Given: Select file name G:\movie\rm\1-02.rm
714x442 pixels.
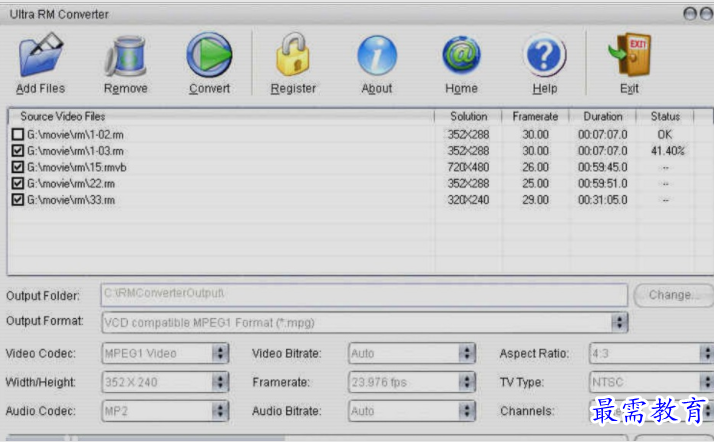Looking at the screenshot, I should (75, 135).
